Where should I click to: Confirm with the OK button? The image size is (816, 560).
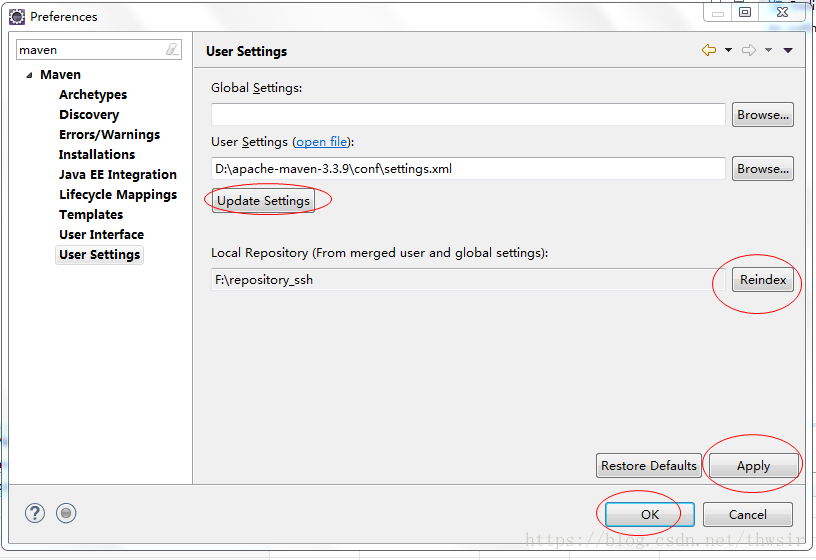pos(649,514)
